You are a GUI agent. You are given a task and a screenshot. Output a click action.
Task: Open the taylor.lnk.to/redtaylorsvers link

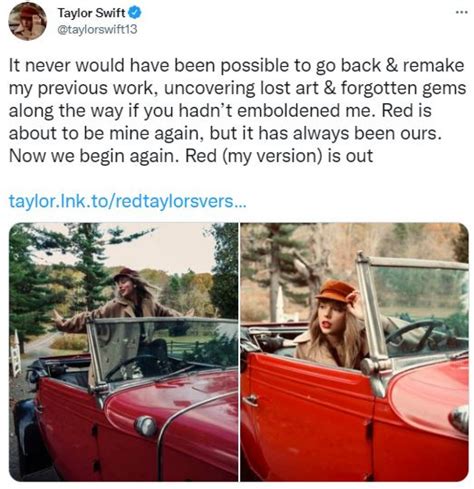click(127, 201)
